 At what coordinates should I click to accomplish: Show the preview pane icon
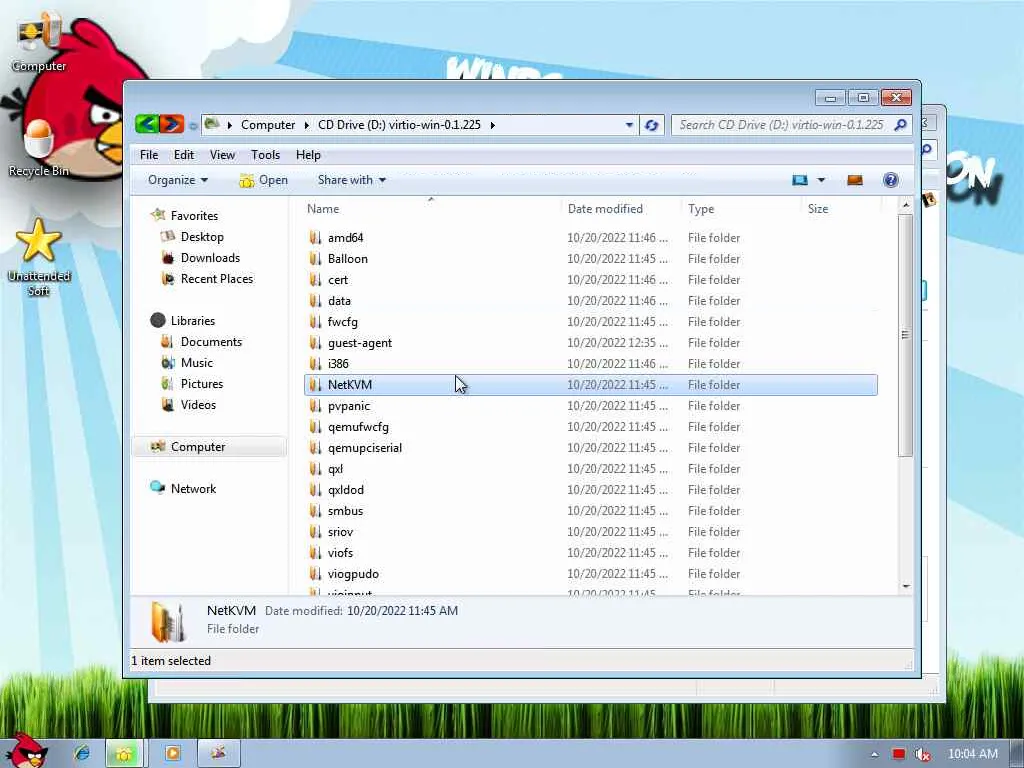855,180
